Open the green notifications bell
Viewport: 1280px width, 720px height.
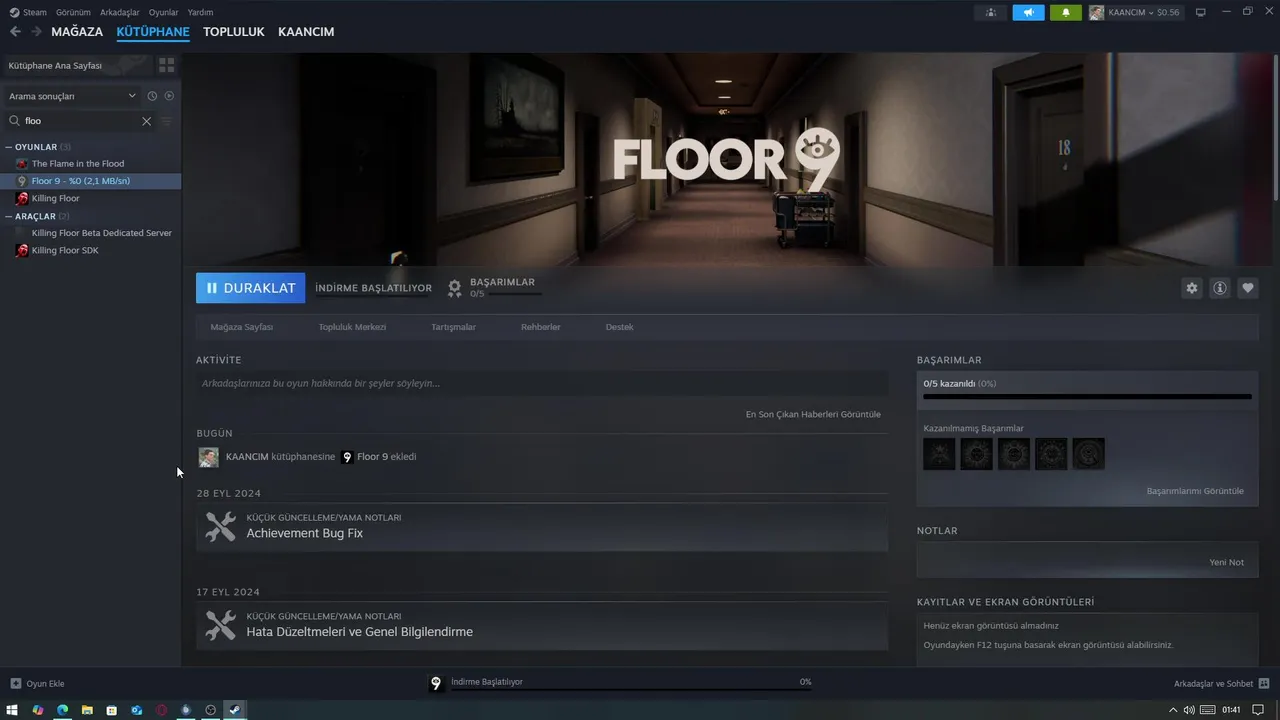pyautogui.click(x=1066, y=12)
